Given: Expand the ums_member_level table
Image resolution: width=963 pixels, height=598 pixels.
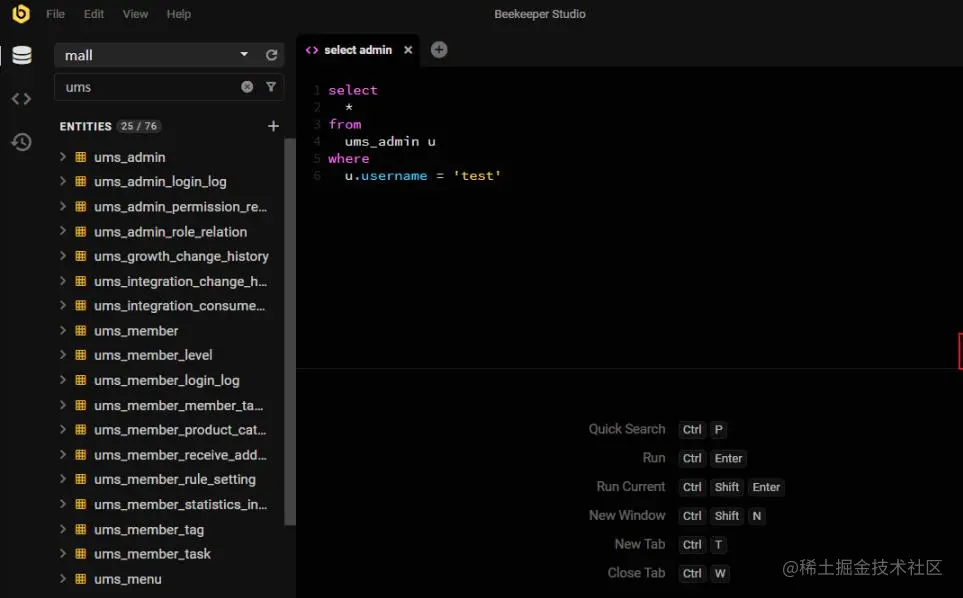Looking at the screenshot, I should [63, 354].
